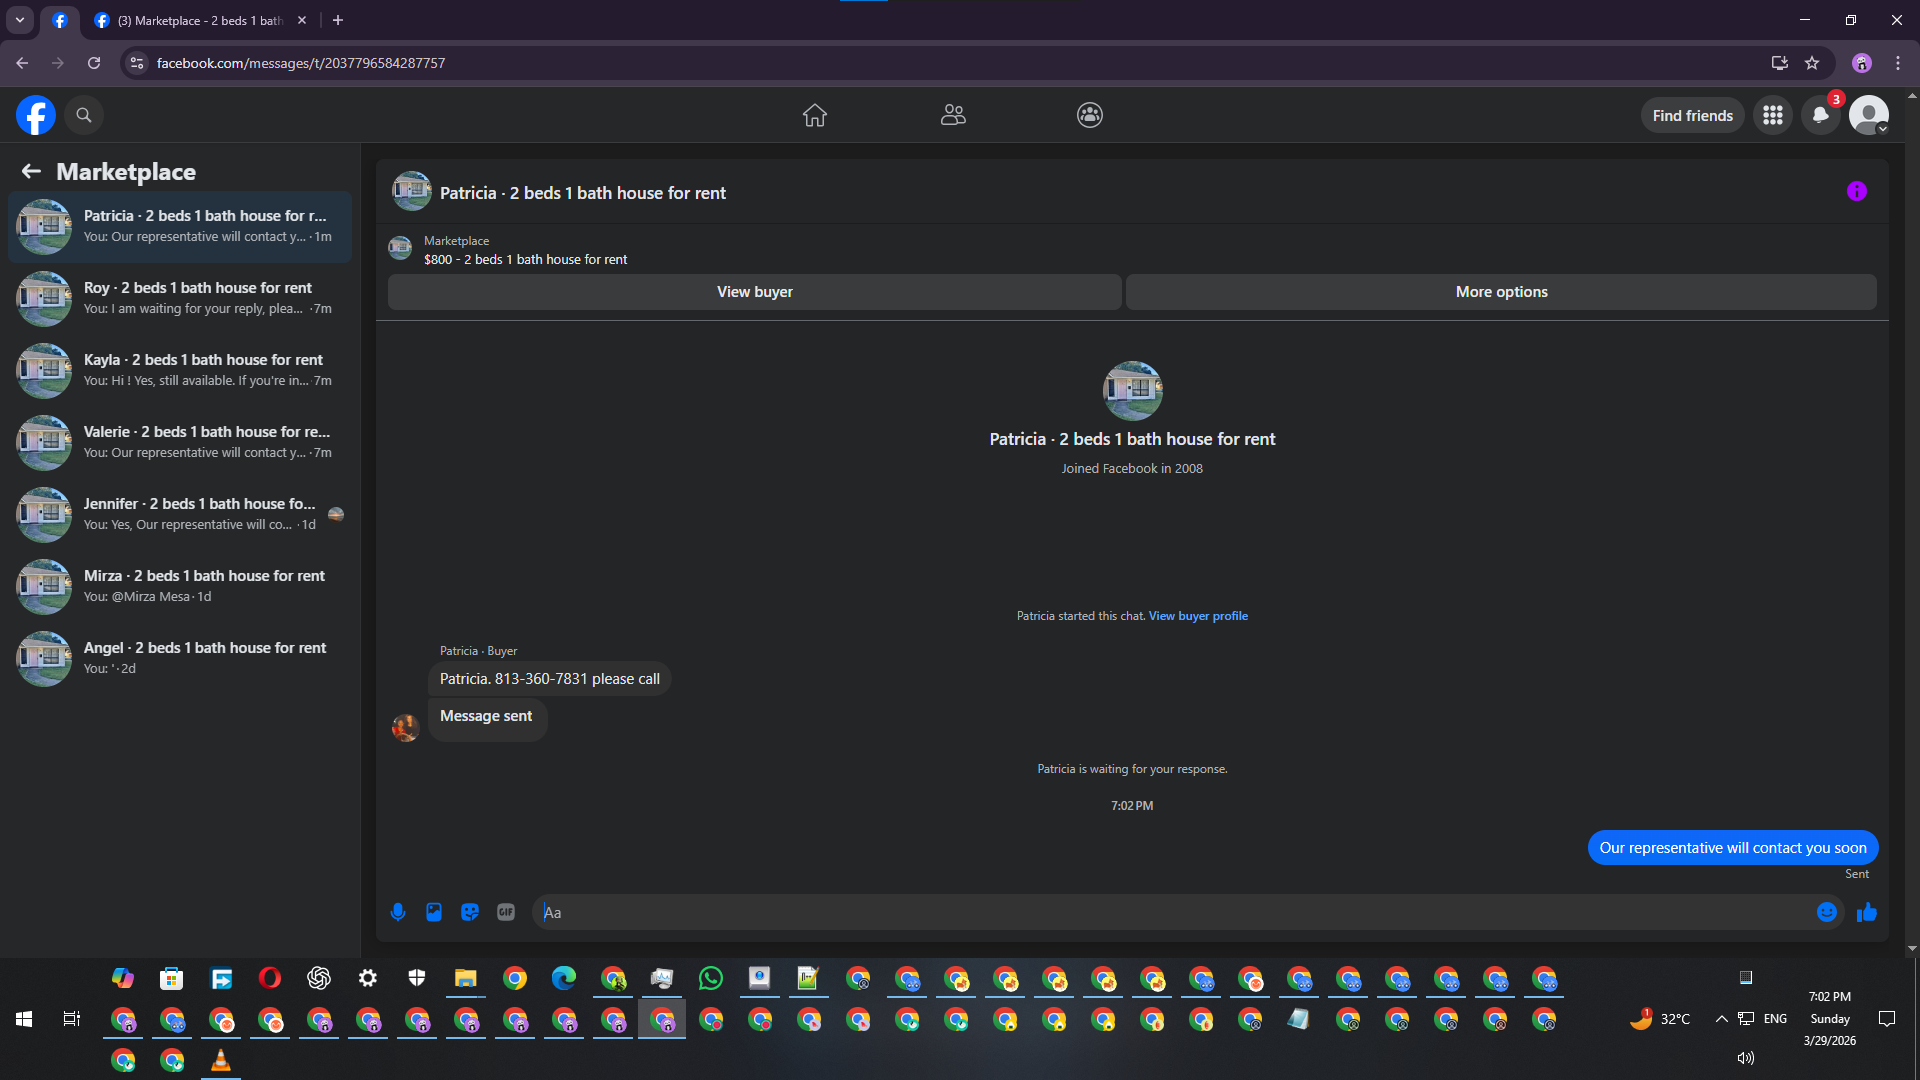Open the tab search dropdown arrow
This screenshot has height=1080, width=1920.
pyautogui.click(x=20, y=20)
